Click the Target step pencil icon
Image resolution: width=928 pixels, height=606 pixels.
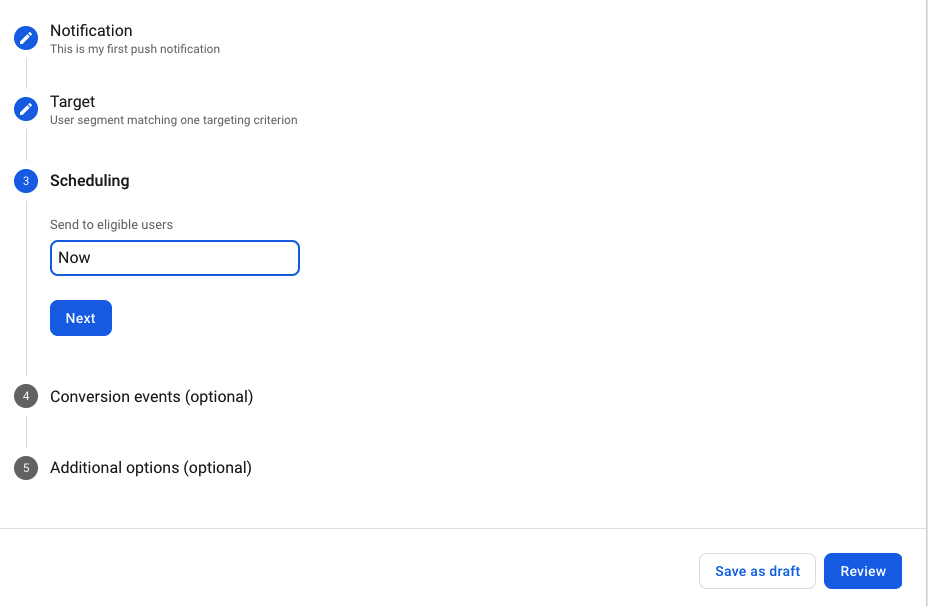coord(26,109)
